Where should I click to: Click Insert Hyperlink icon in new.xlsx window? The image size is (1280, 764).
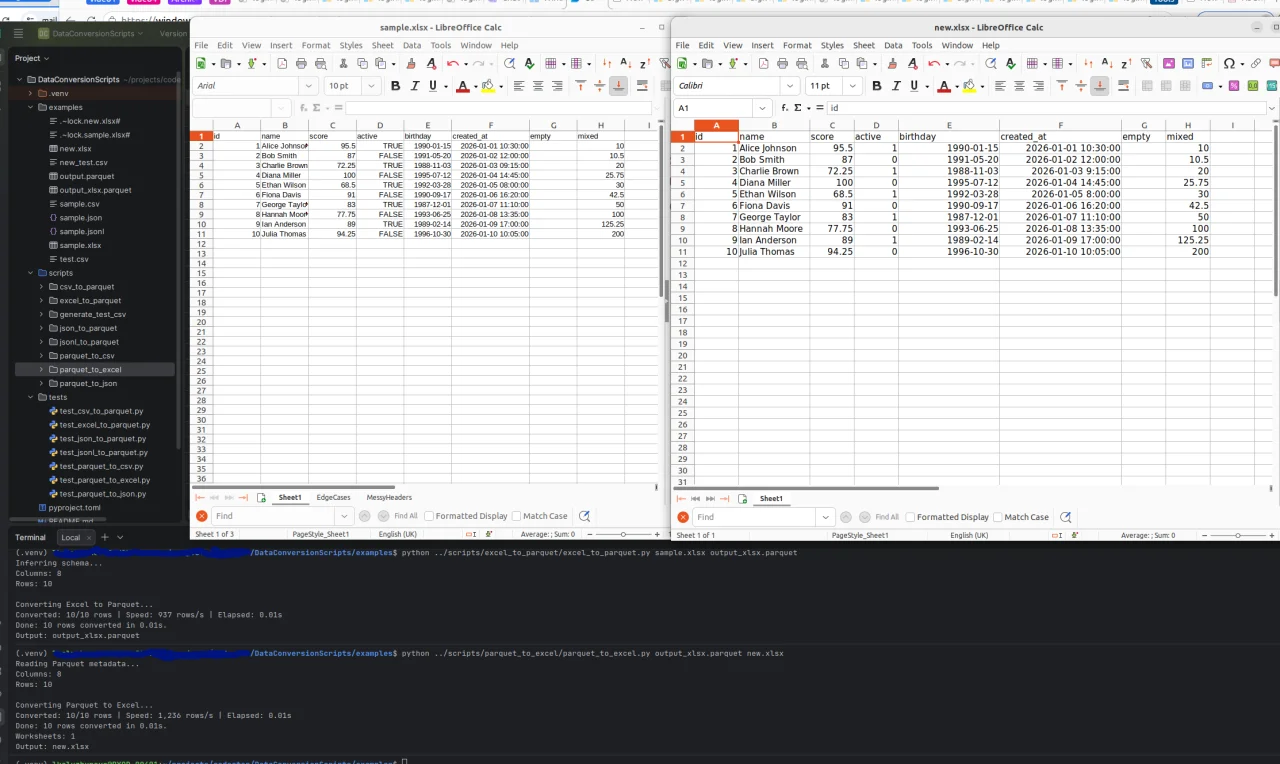coord(1256,63)
